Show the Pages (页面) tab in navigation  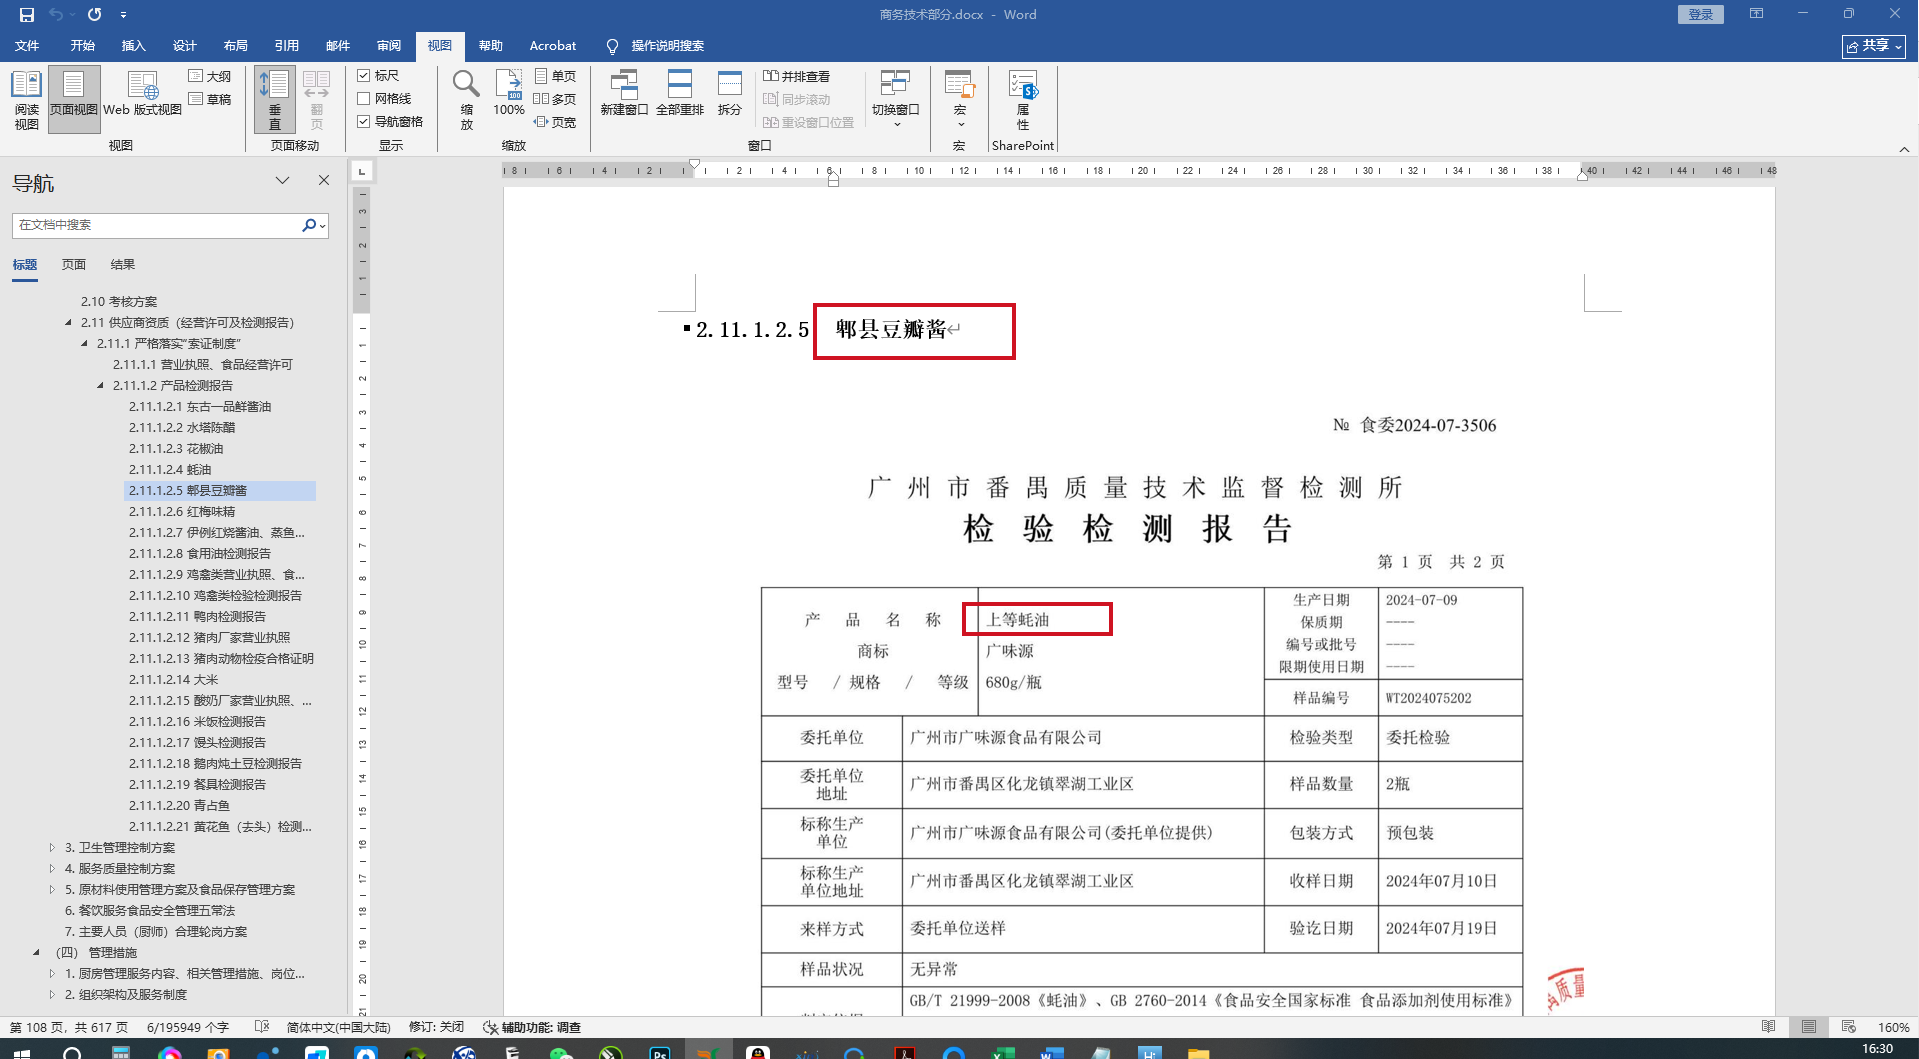click(74, 265)
